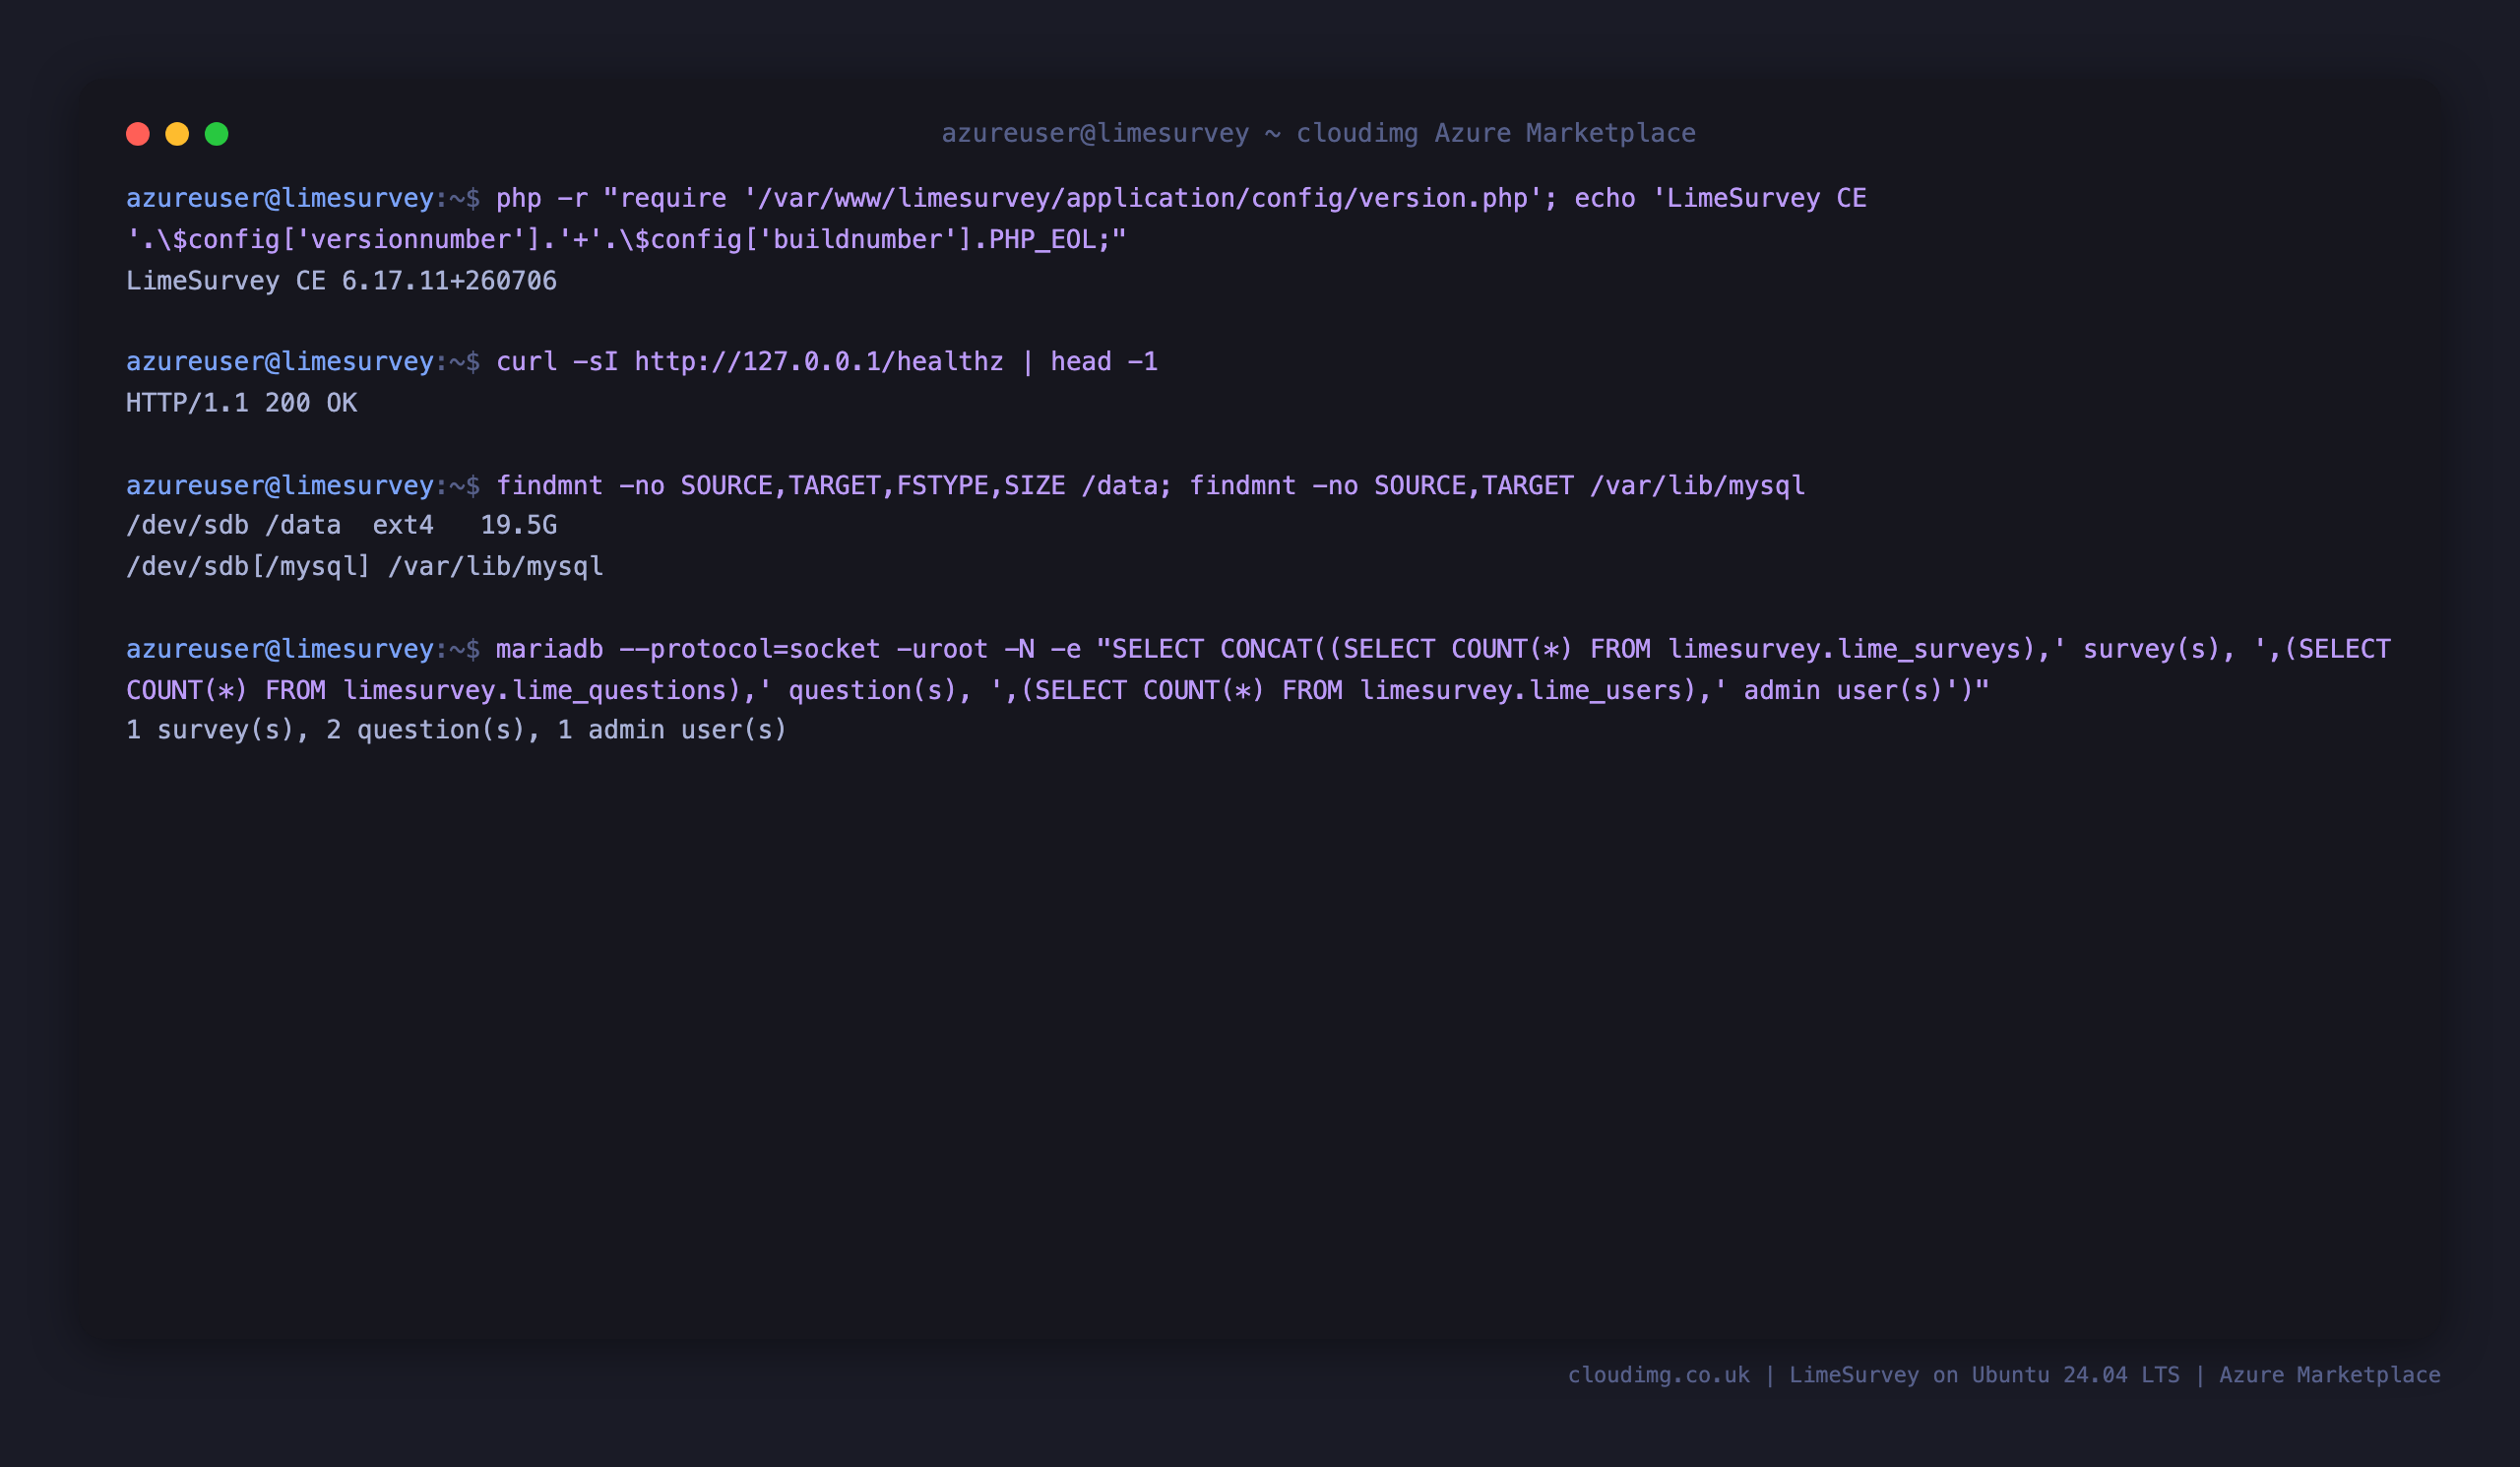
Task: Click the green maximize window dot
Action: [217, 134]
